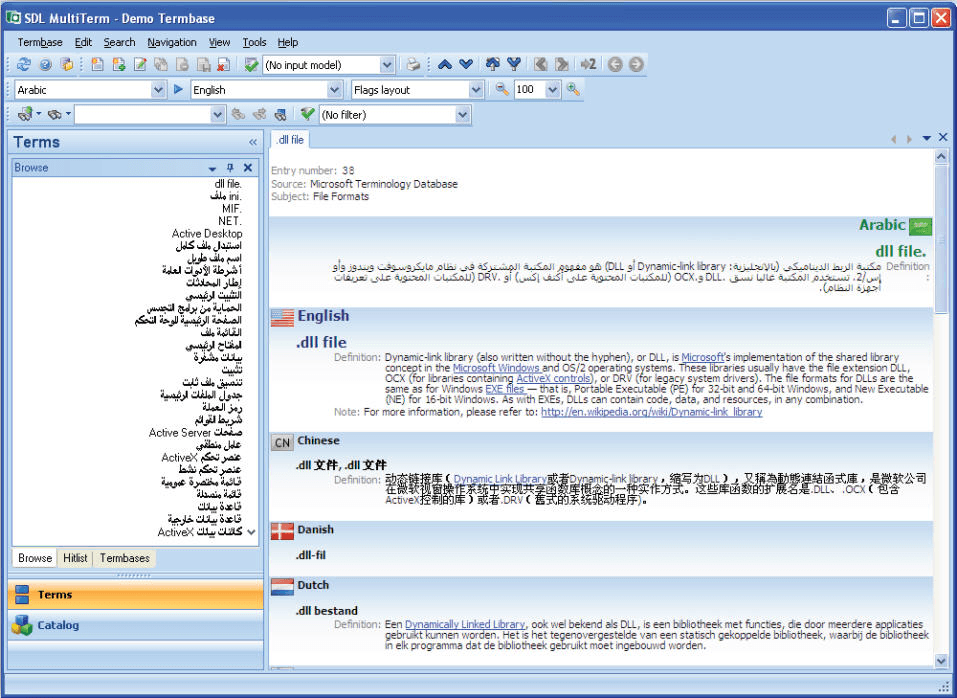Viewport: 957px width, 698px height.
Task: Close the Browse panel
Action: (x=247, y=168)
